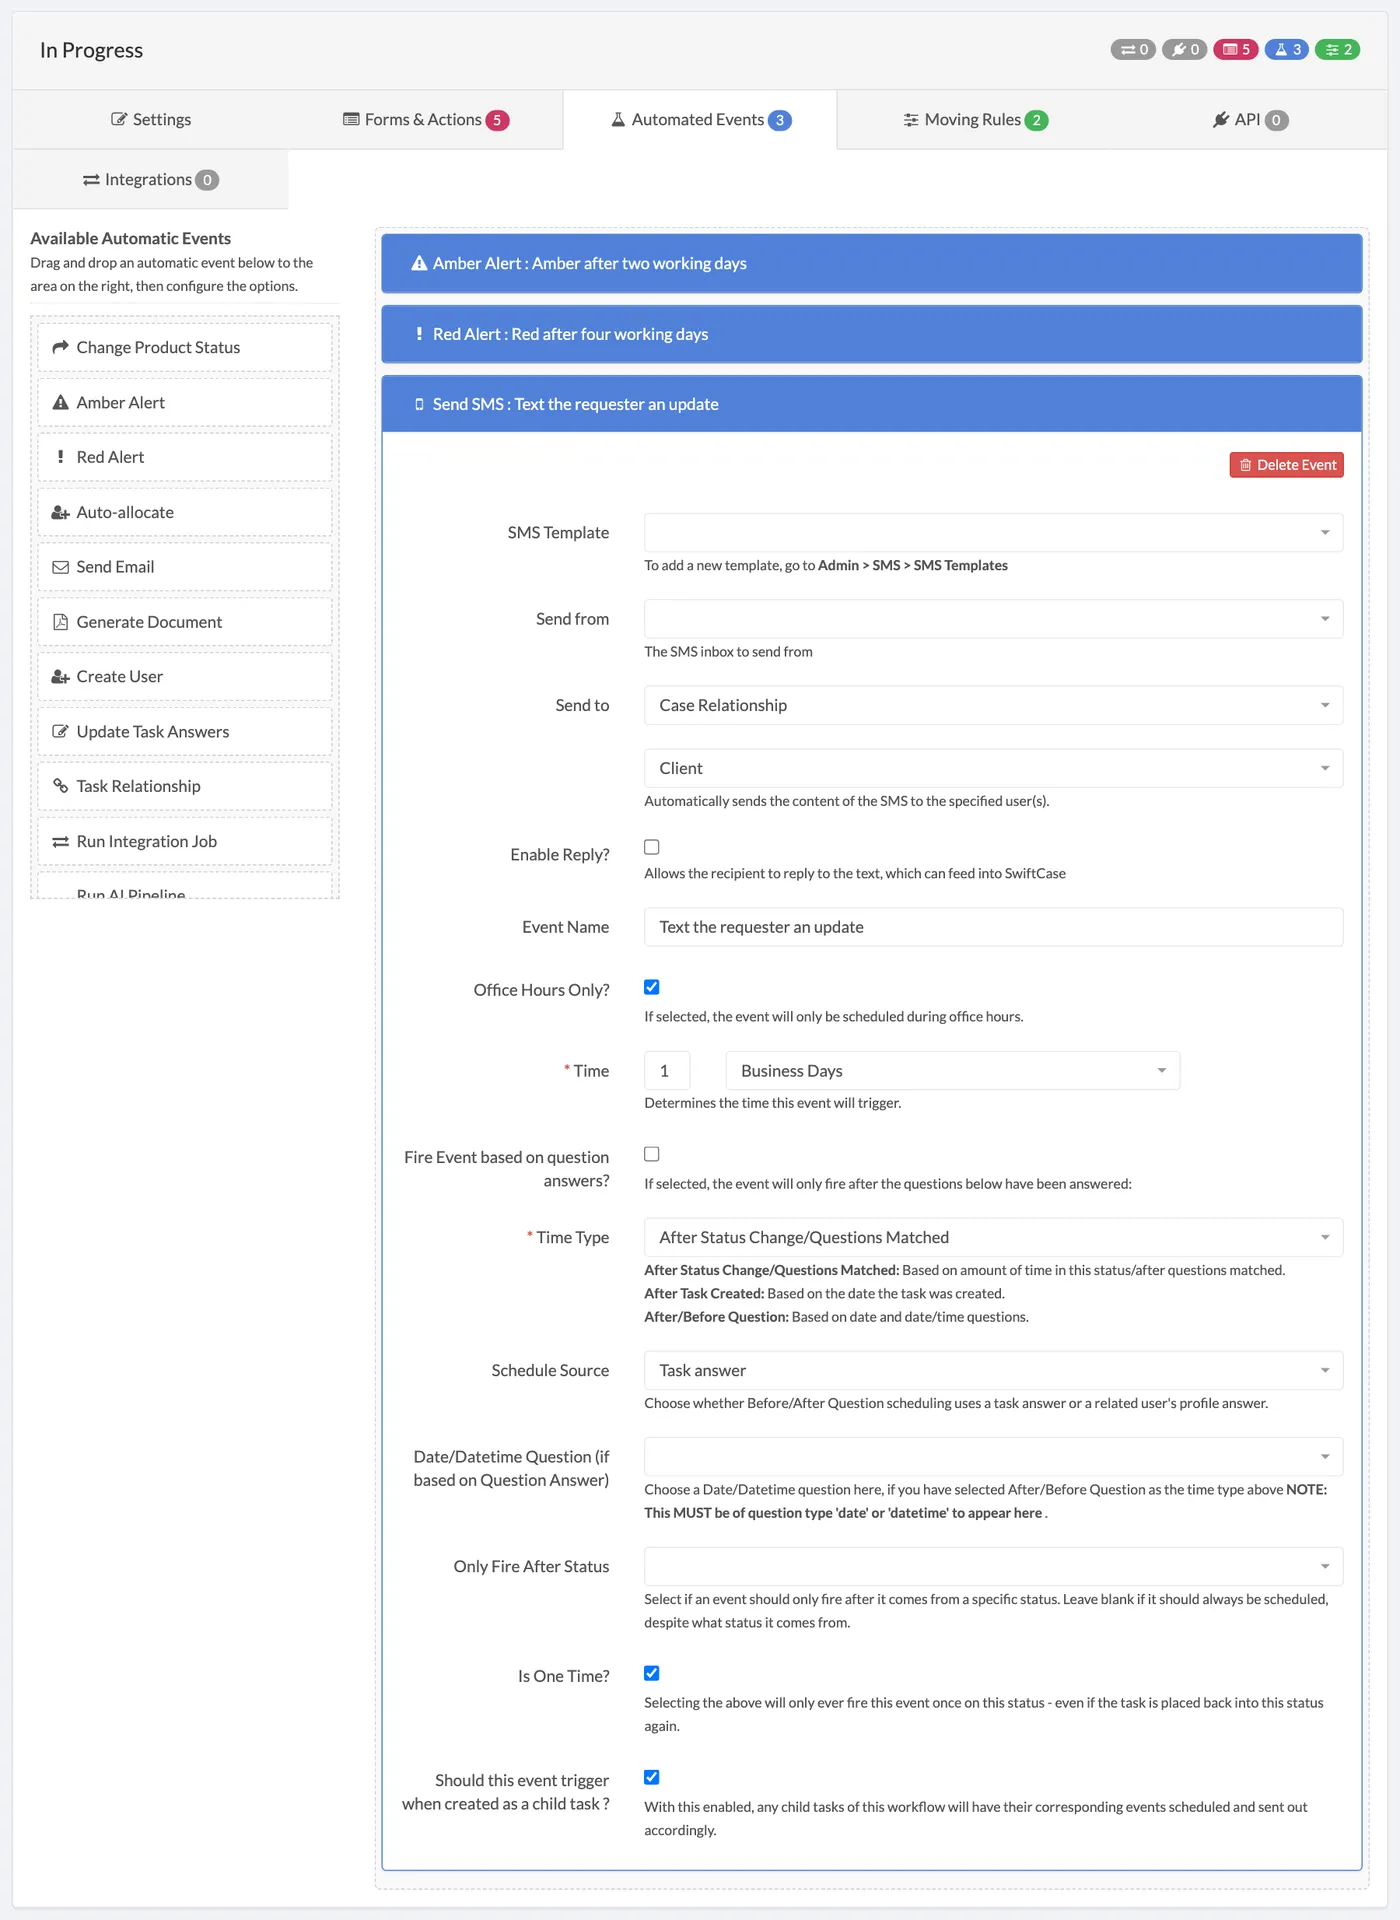This screenshot has height=1920, width=1400.
Task: Uncheck Office Hours Only checkbox
Action: tap(652, 987)
